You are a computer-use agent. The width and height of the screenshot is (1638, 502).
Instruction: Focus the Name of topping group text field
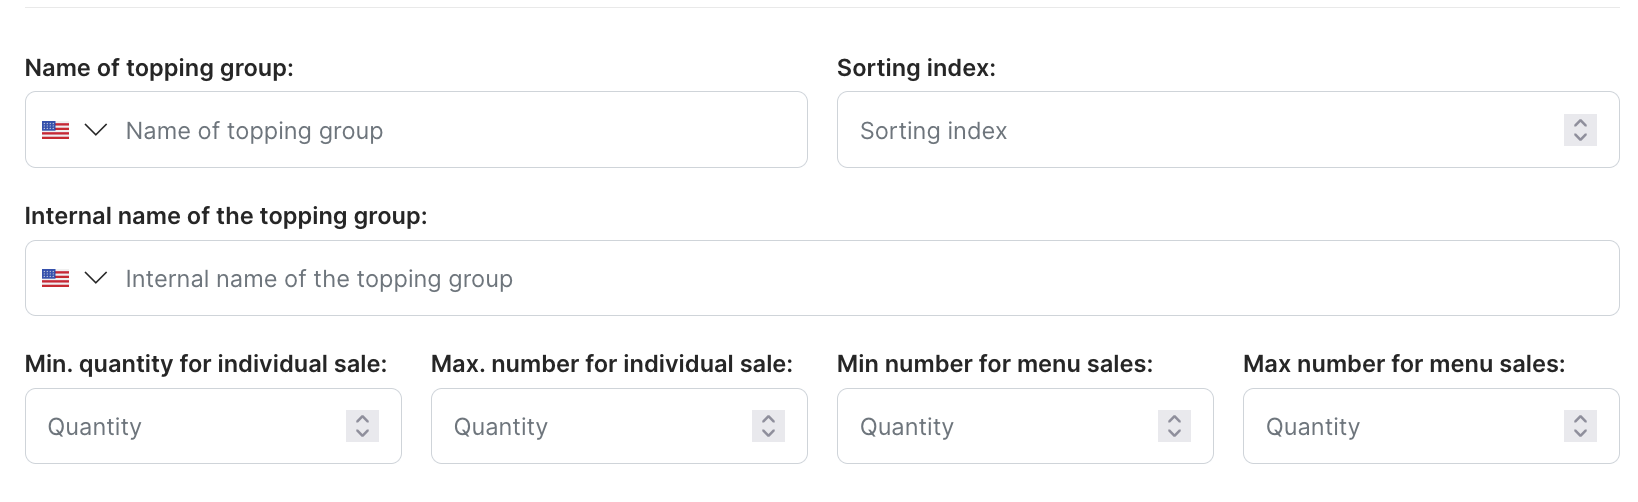click(x=450, y=130)
